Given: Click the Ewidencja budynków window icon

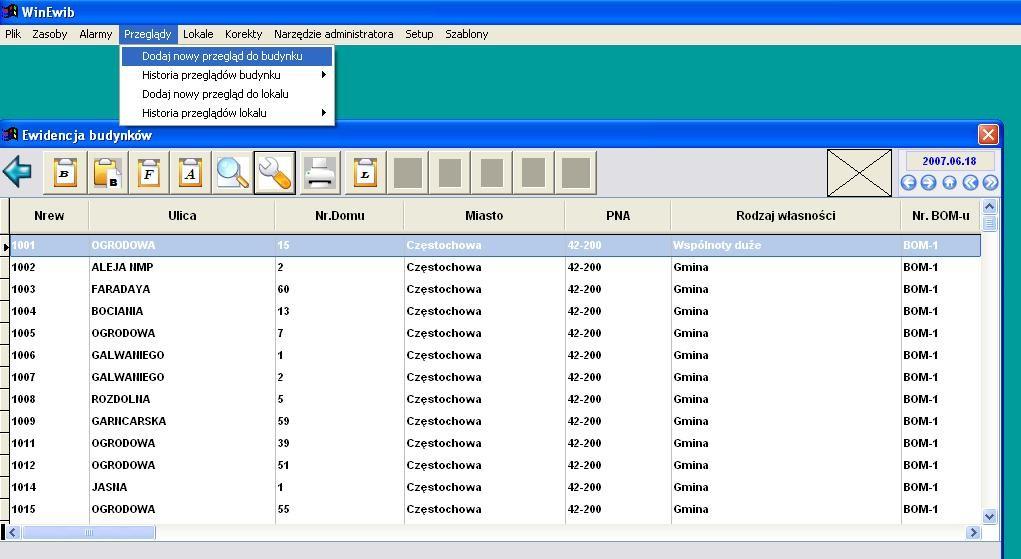Looking at the screenshot, I should 9,135.
